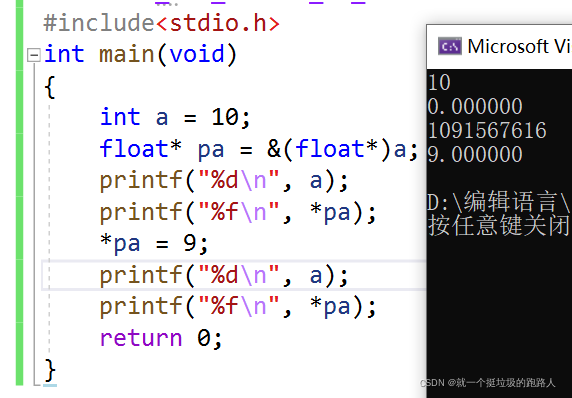This screenshot has height=398, width=572.
Task: Click the closing brace of main
Action: [50, 370]
